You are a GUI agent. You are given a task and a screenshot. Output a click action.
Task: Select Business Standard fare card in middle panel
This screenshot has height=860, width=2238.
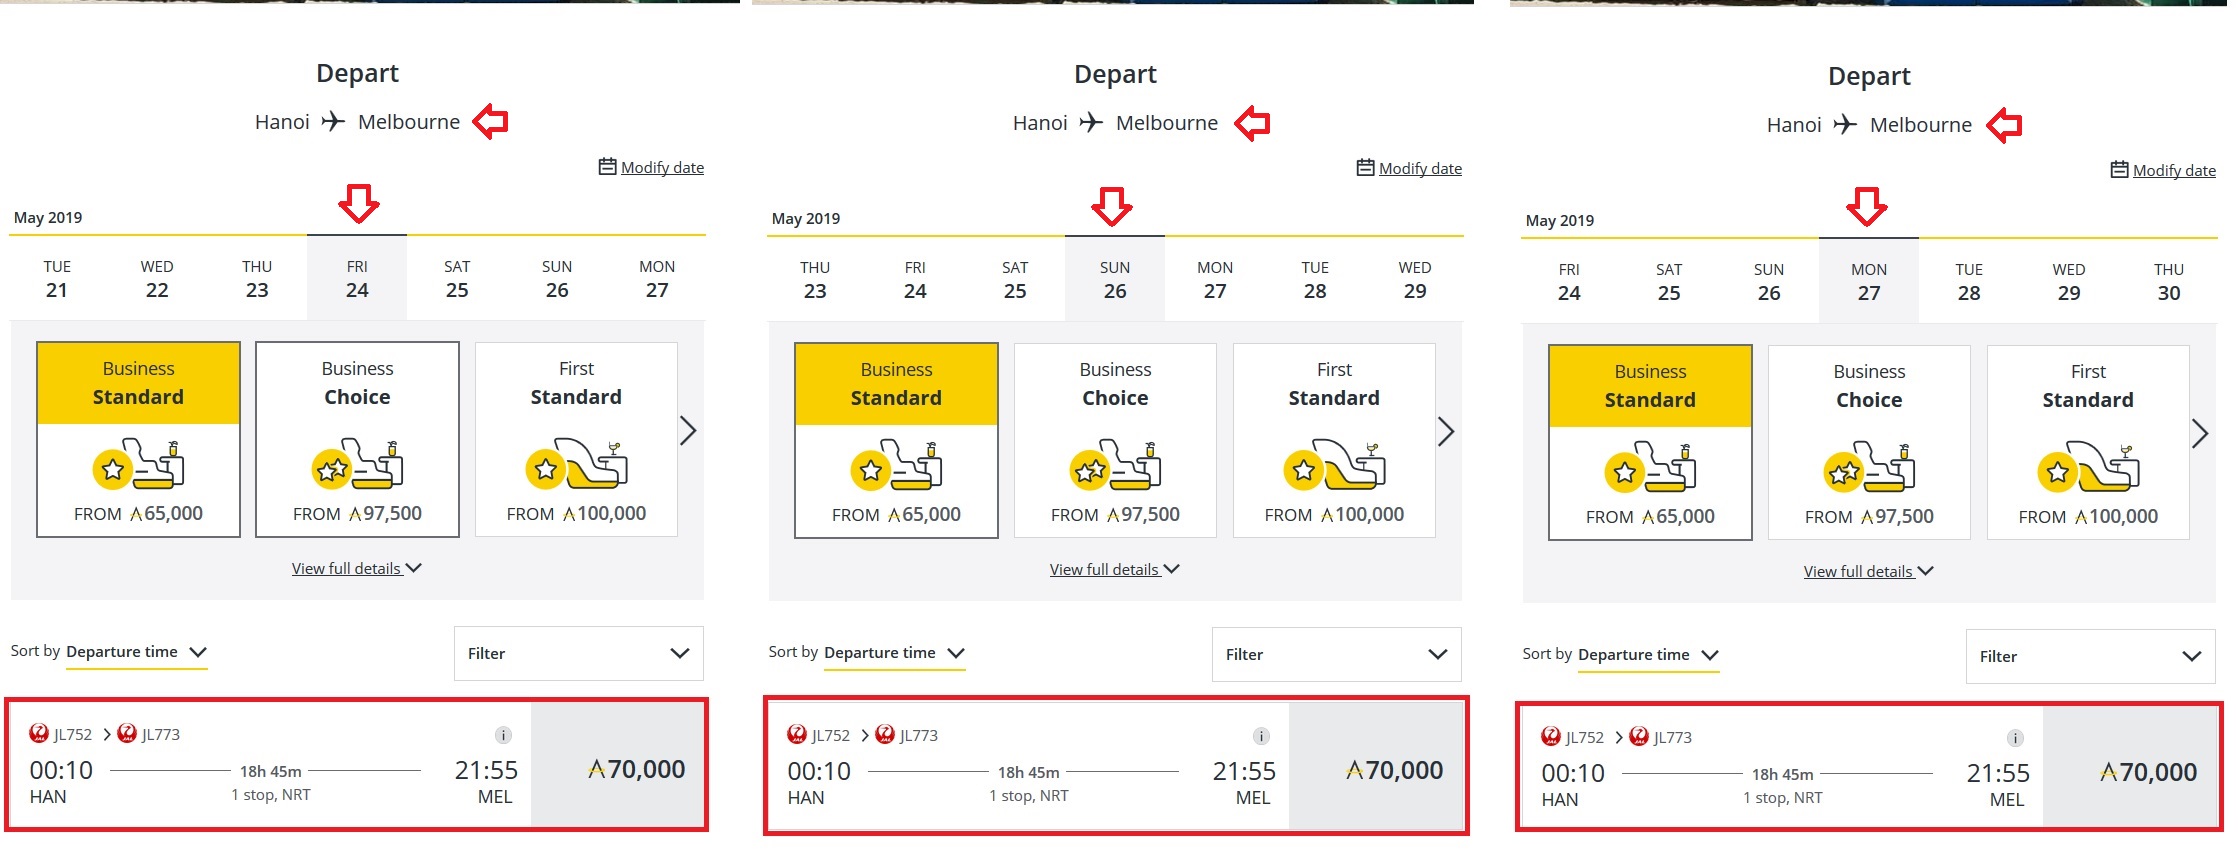(896, 441)
